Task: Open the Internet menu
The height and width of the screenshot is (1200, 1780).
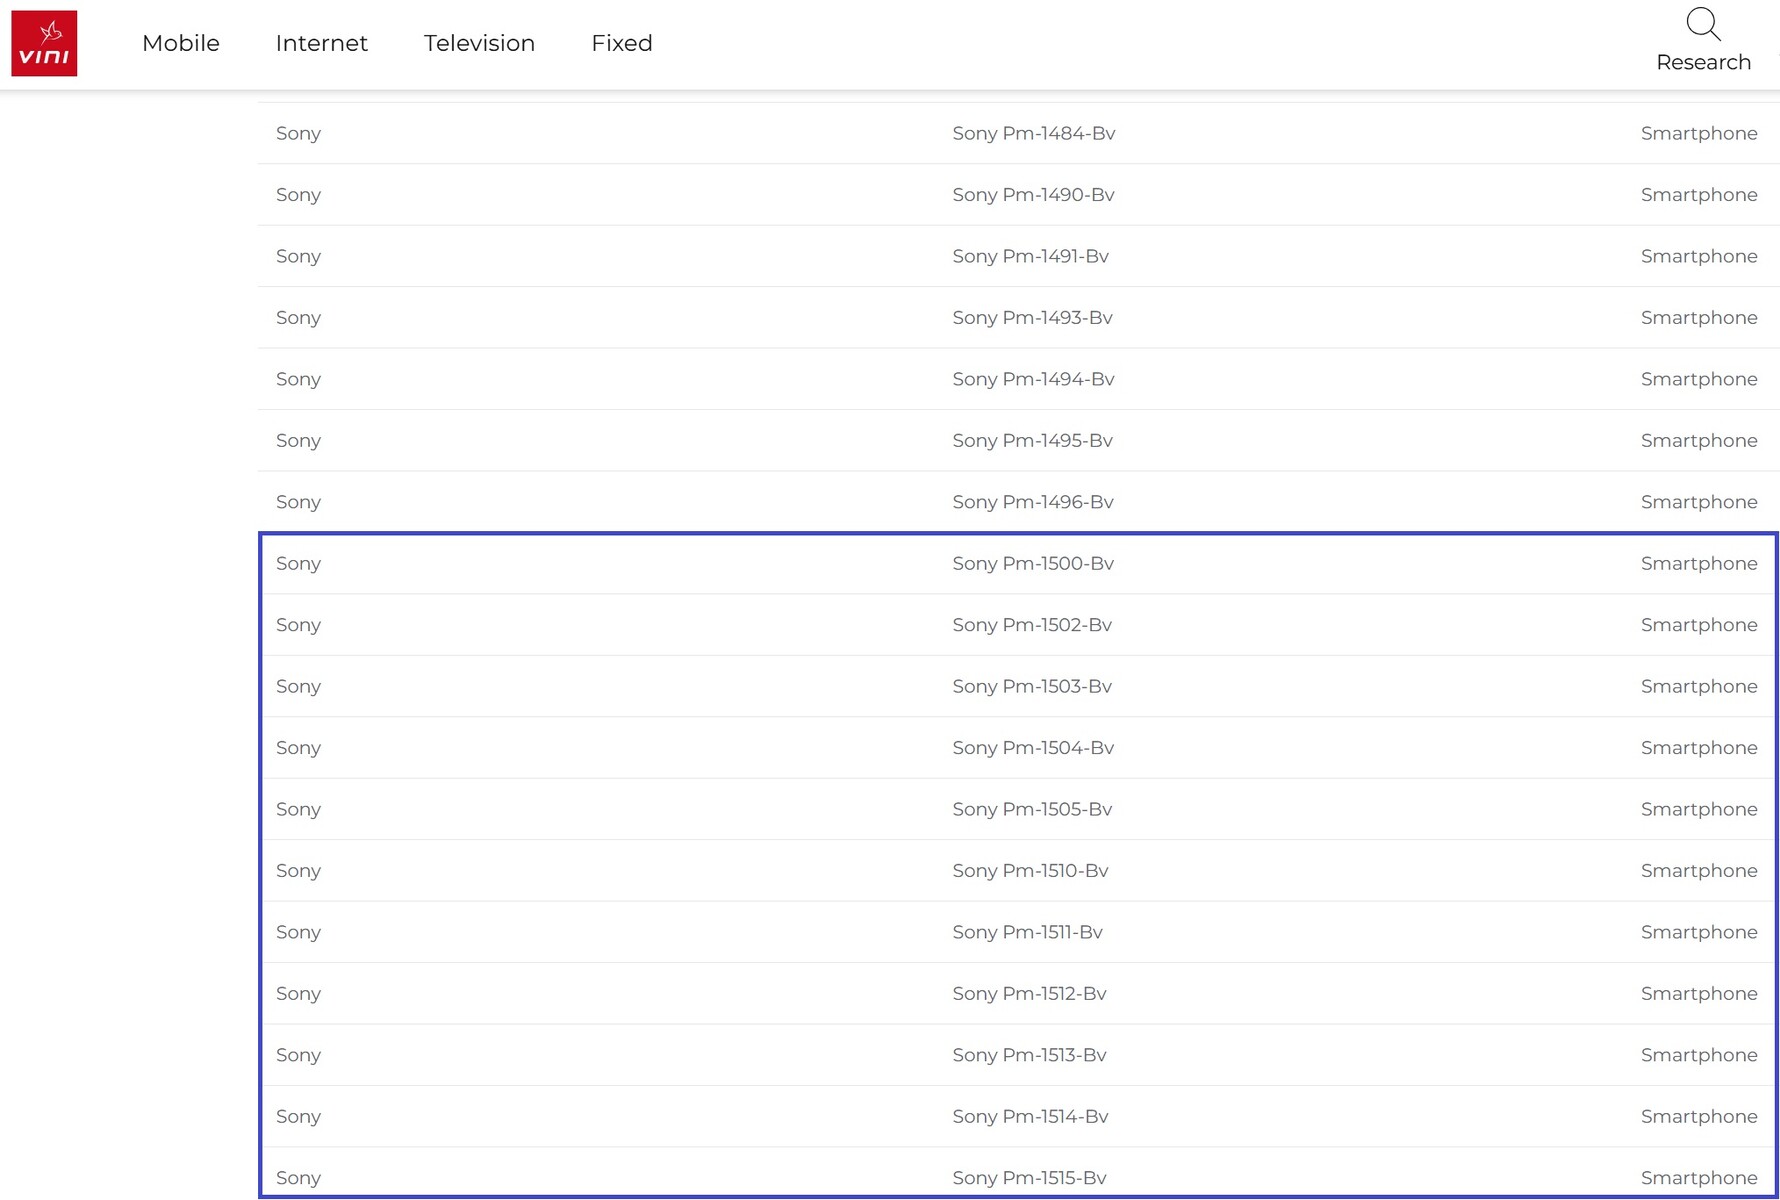Action: (321, 43)
